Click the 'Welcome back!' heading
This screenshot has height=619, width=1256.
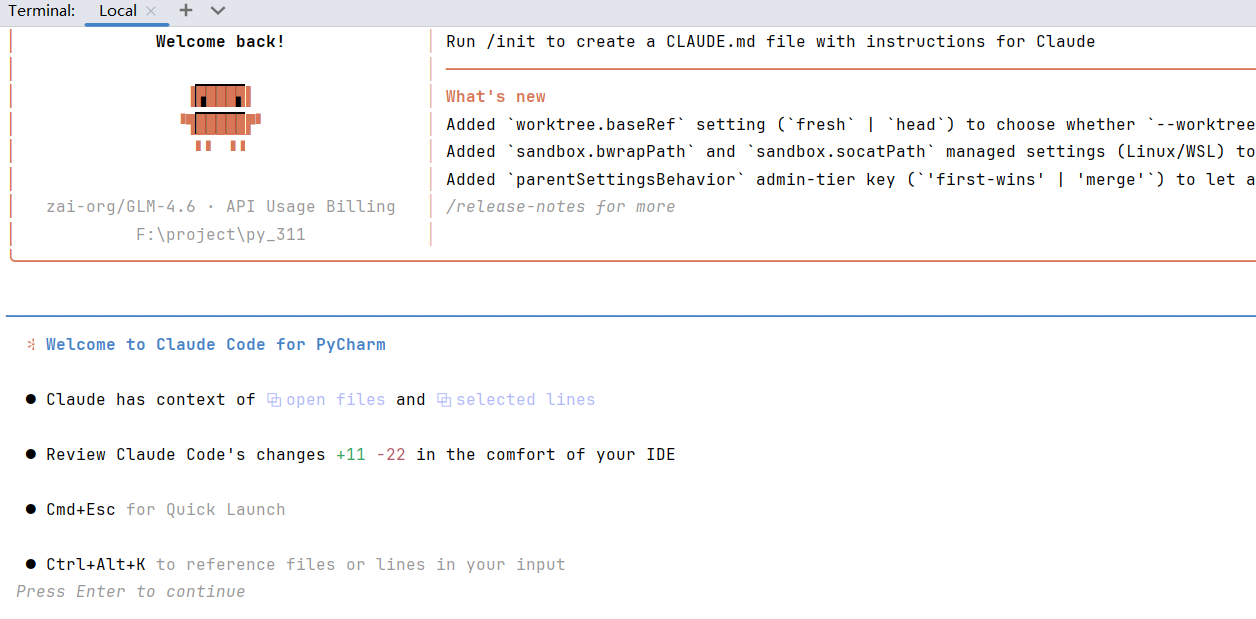[x=220, y=42]
